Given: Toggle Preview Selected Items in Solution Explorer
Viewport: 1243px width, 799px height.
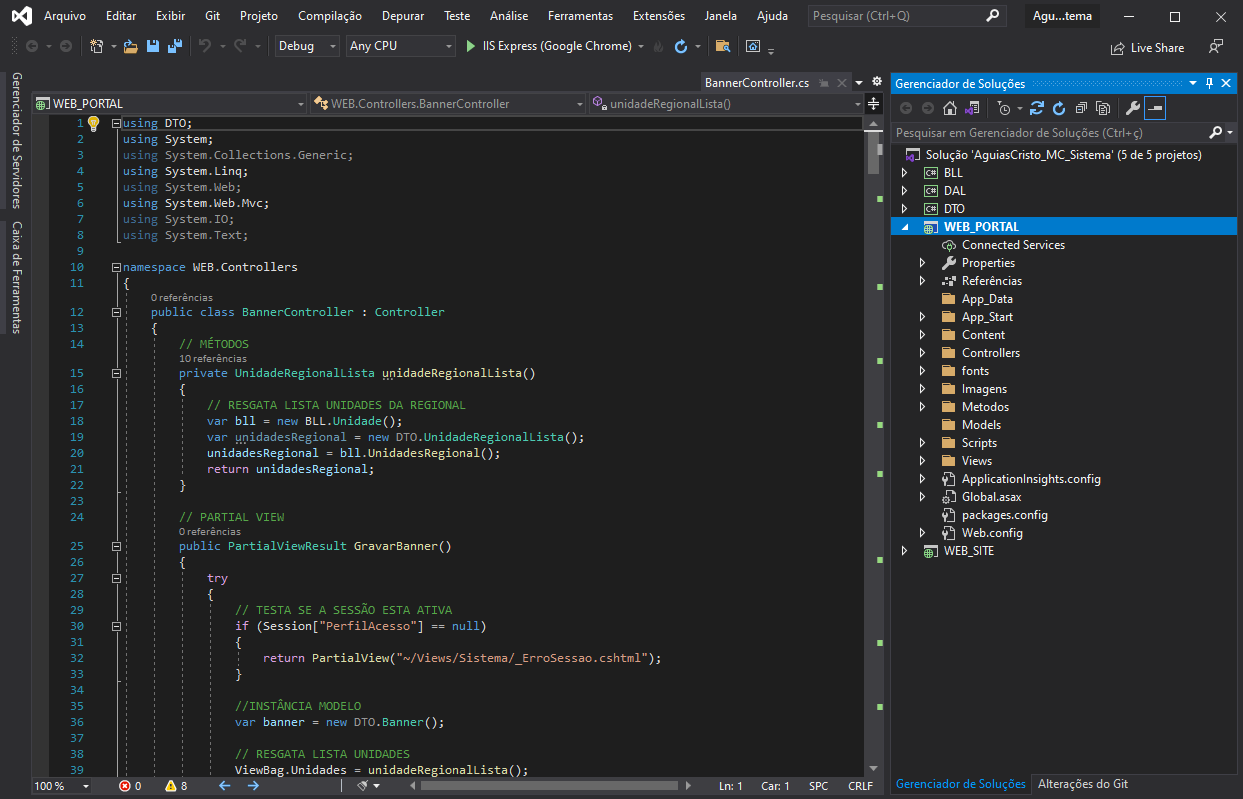Looking at the screenshot, I should pos(1156,107).
